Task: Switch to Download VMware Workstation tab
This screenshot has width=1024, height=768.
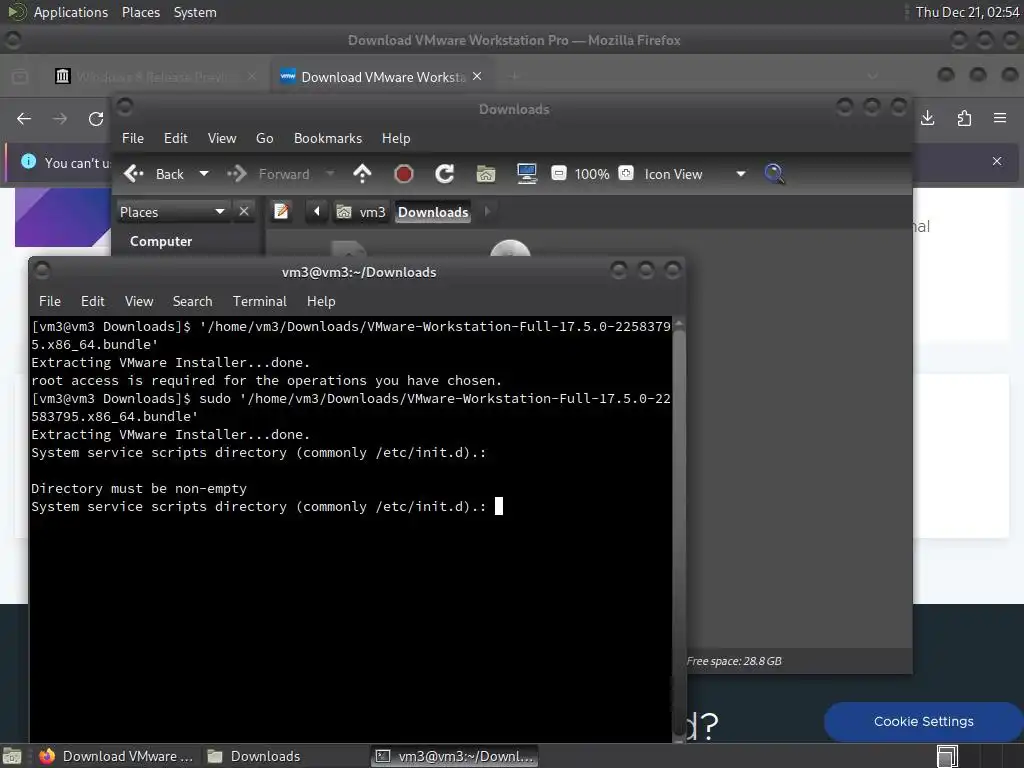Action: (x=382, y=77)
